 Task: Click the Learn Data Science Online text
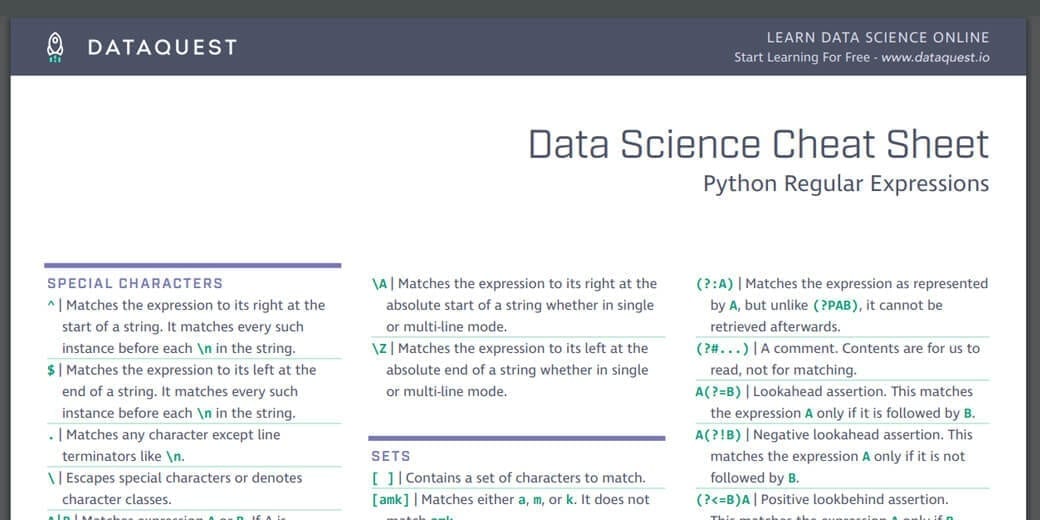click(x=877, y=37)
